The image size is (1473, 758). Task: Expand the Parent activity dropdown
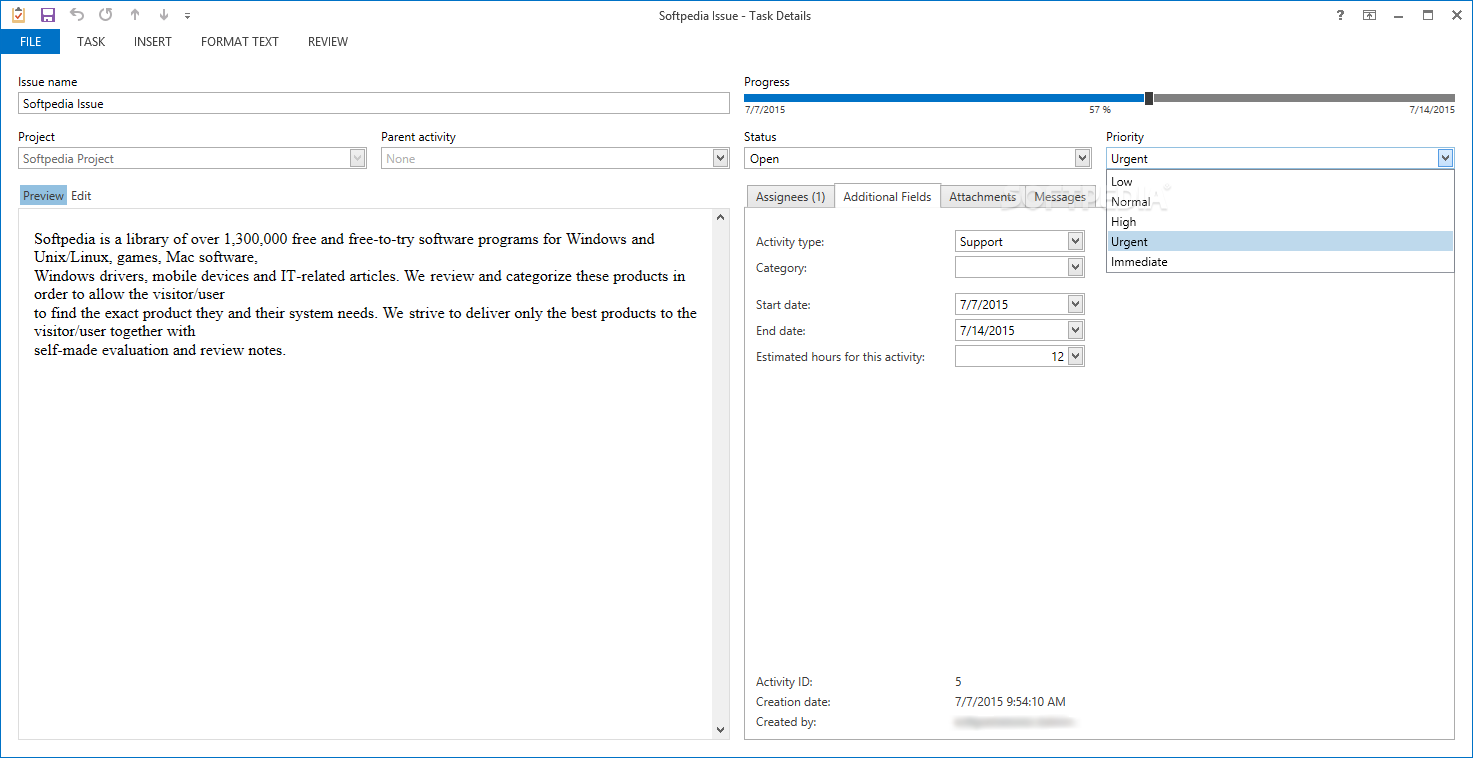721,158
